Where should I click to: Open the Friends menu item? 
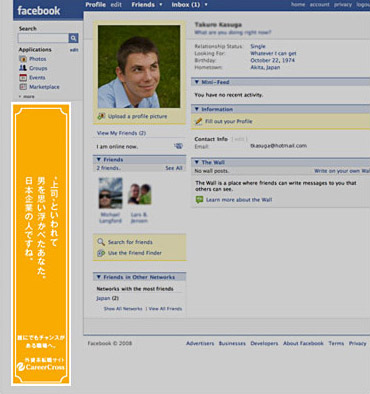(143, 5)
